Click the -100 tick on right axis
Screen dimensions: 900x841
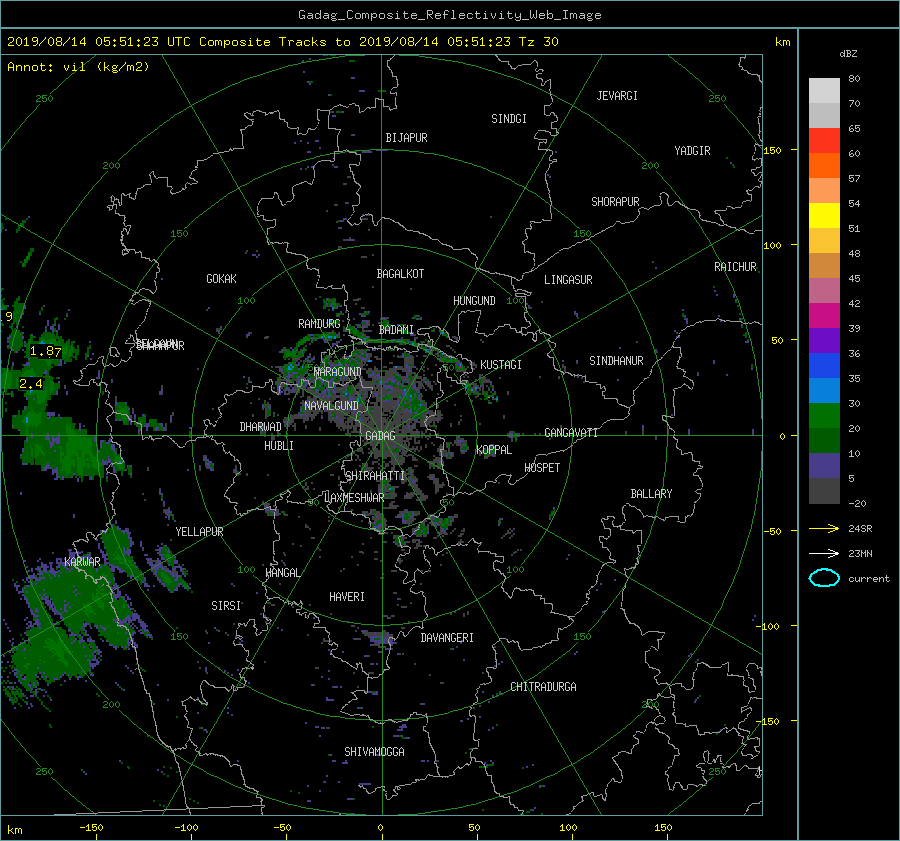767,626
